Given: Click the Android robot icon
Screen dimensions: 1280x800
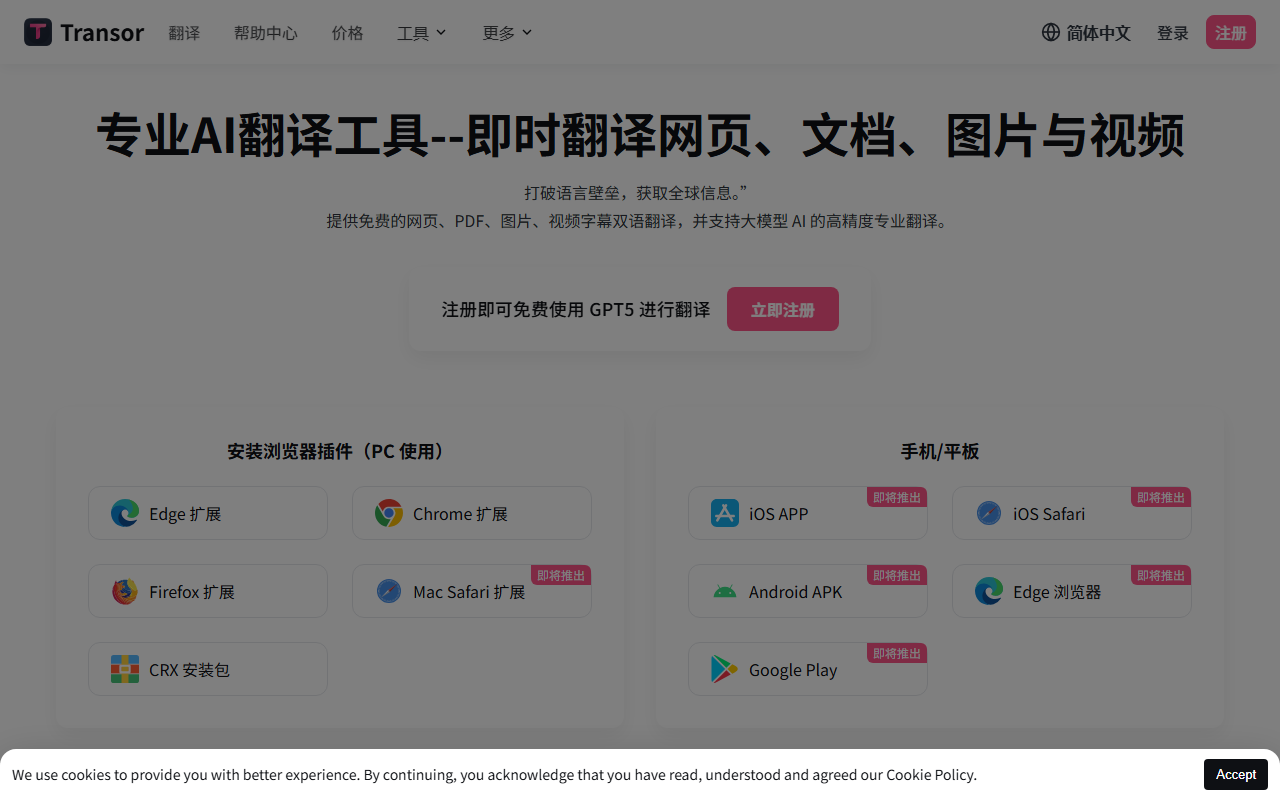Looking at the screenshot, I should tap(725, 591).
